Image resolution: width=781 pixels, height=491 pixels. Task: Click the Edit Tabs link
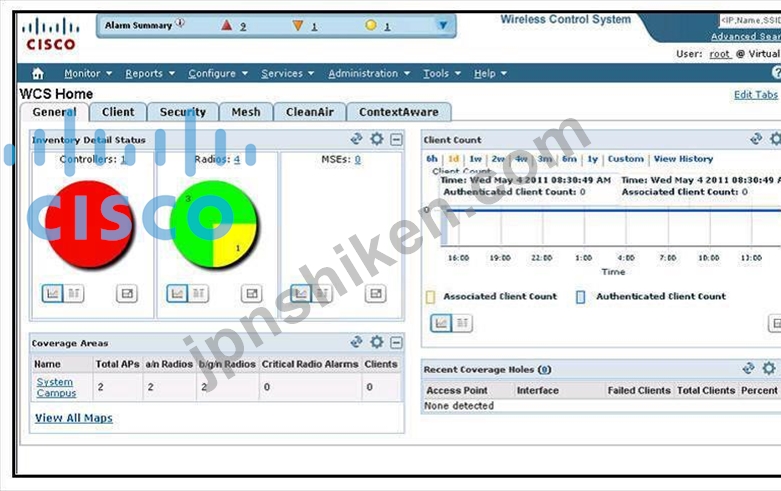coord(756,95)
